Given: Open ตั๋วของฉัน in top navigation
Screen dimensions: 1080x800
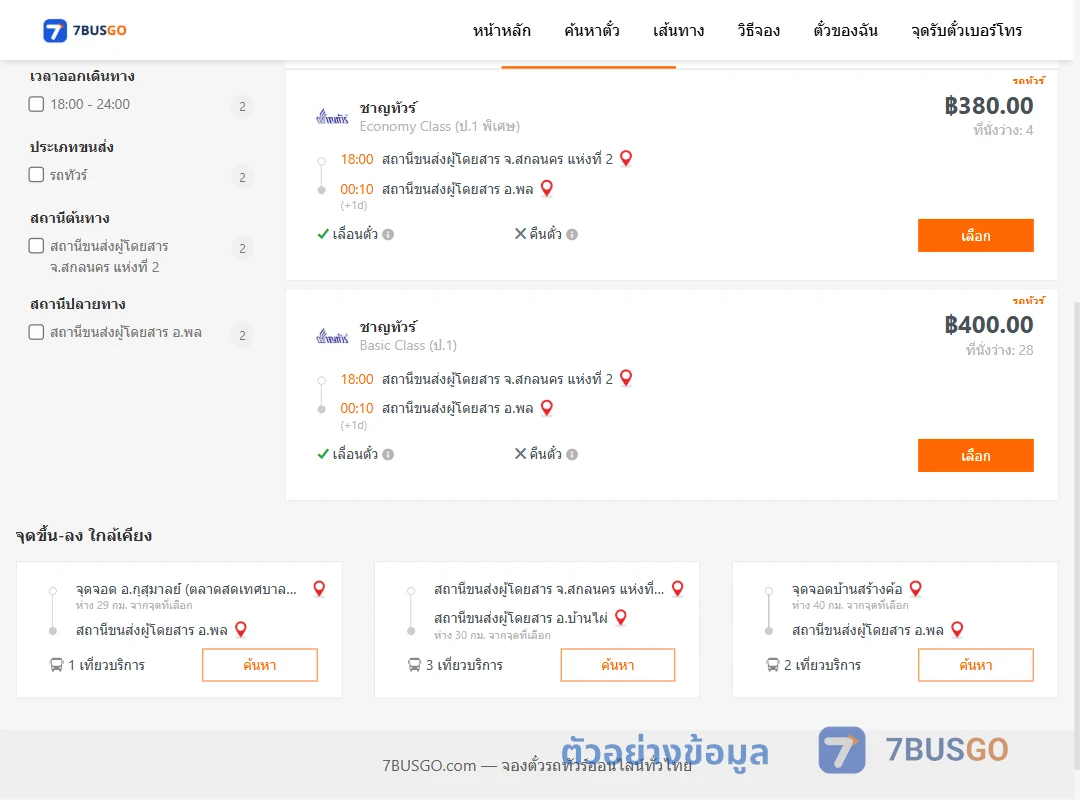Looking at the screenshot, I should click(x=845, y=30).
